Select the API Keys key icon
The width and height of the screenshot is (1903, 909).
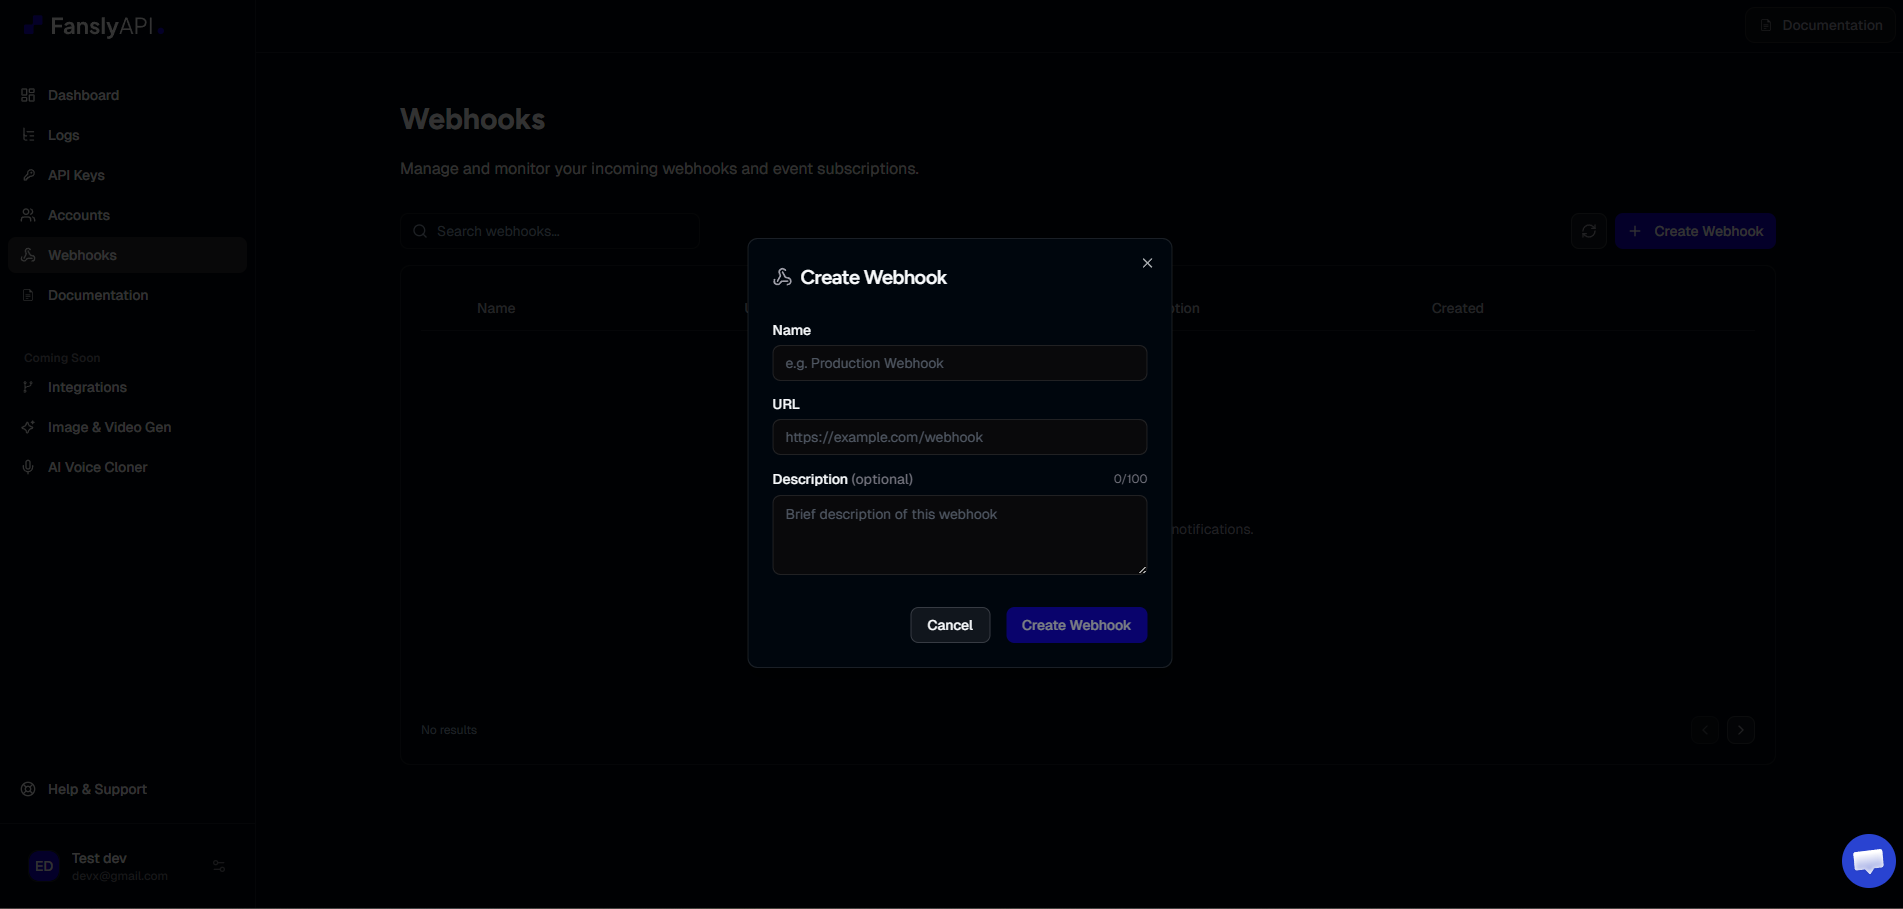28,174
